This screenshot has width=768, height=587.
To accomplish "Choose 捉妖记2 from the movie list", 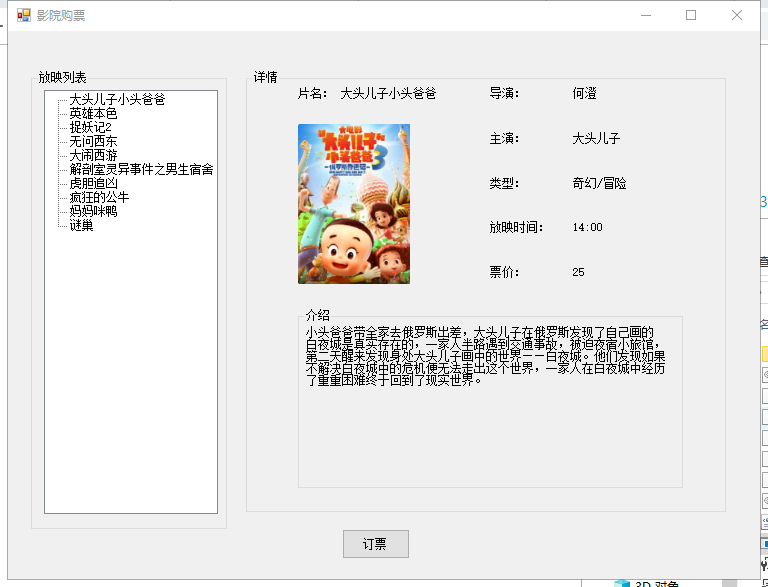I will [x=91, y=127].
